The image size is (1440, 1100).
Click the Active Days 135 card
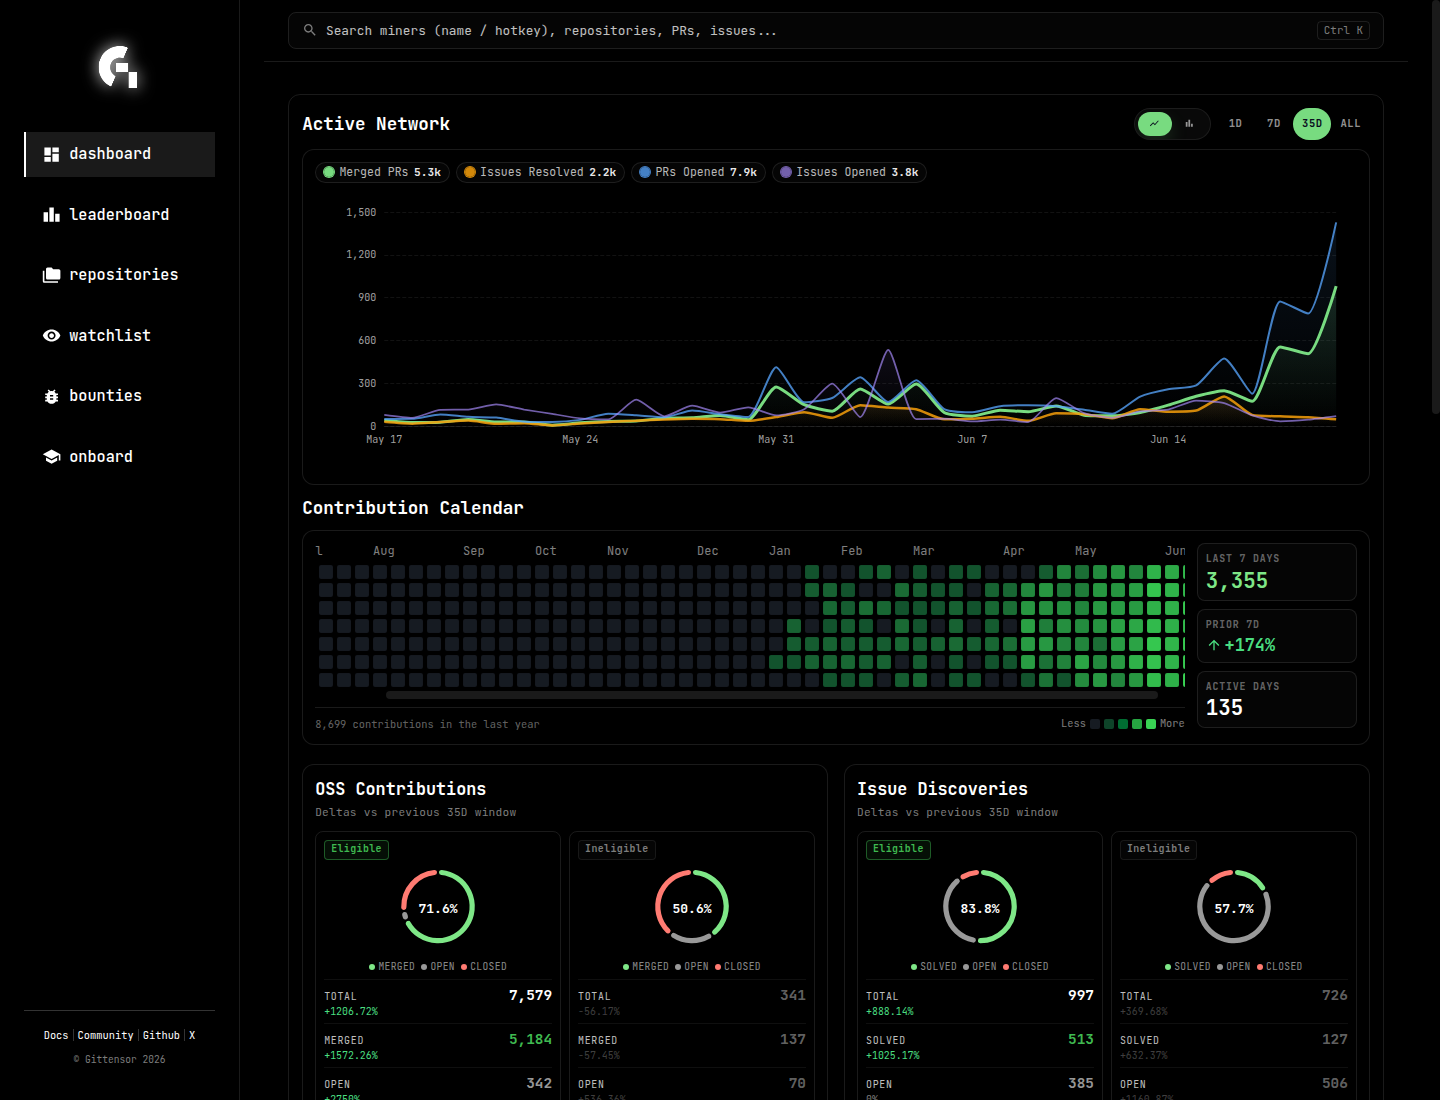[x=1277, y=699]
